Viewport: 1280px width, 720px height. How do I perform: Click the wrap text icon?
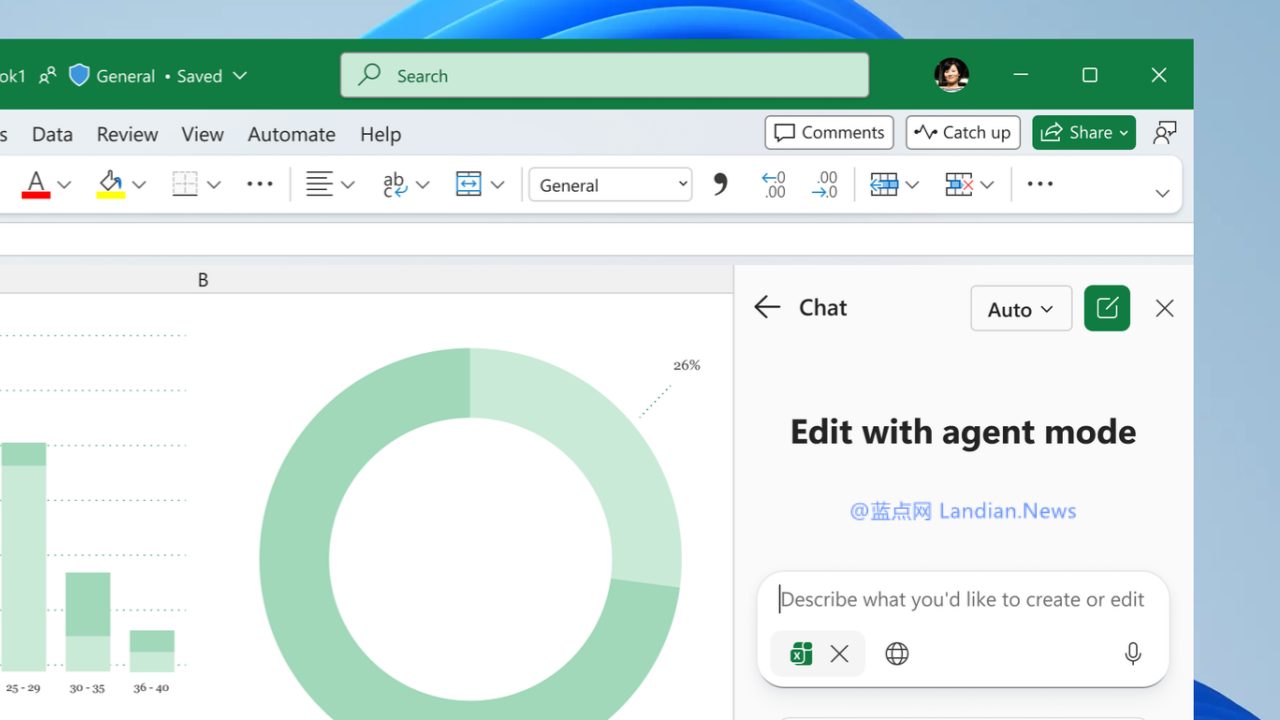[394, 184]
